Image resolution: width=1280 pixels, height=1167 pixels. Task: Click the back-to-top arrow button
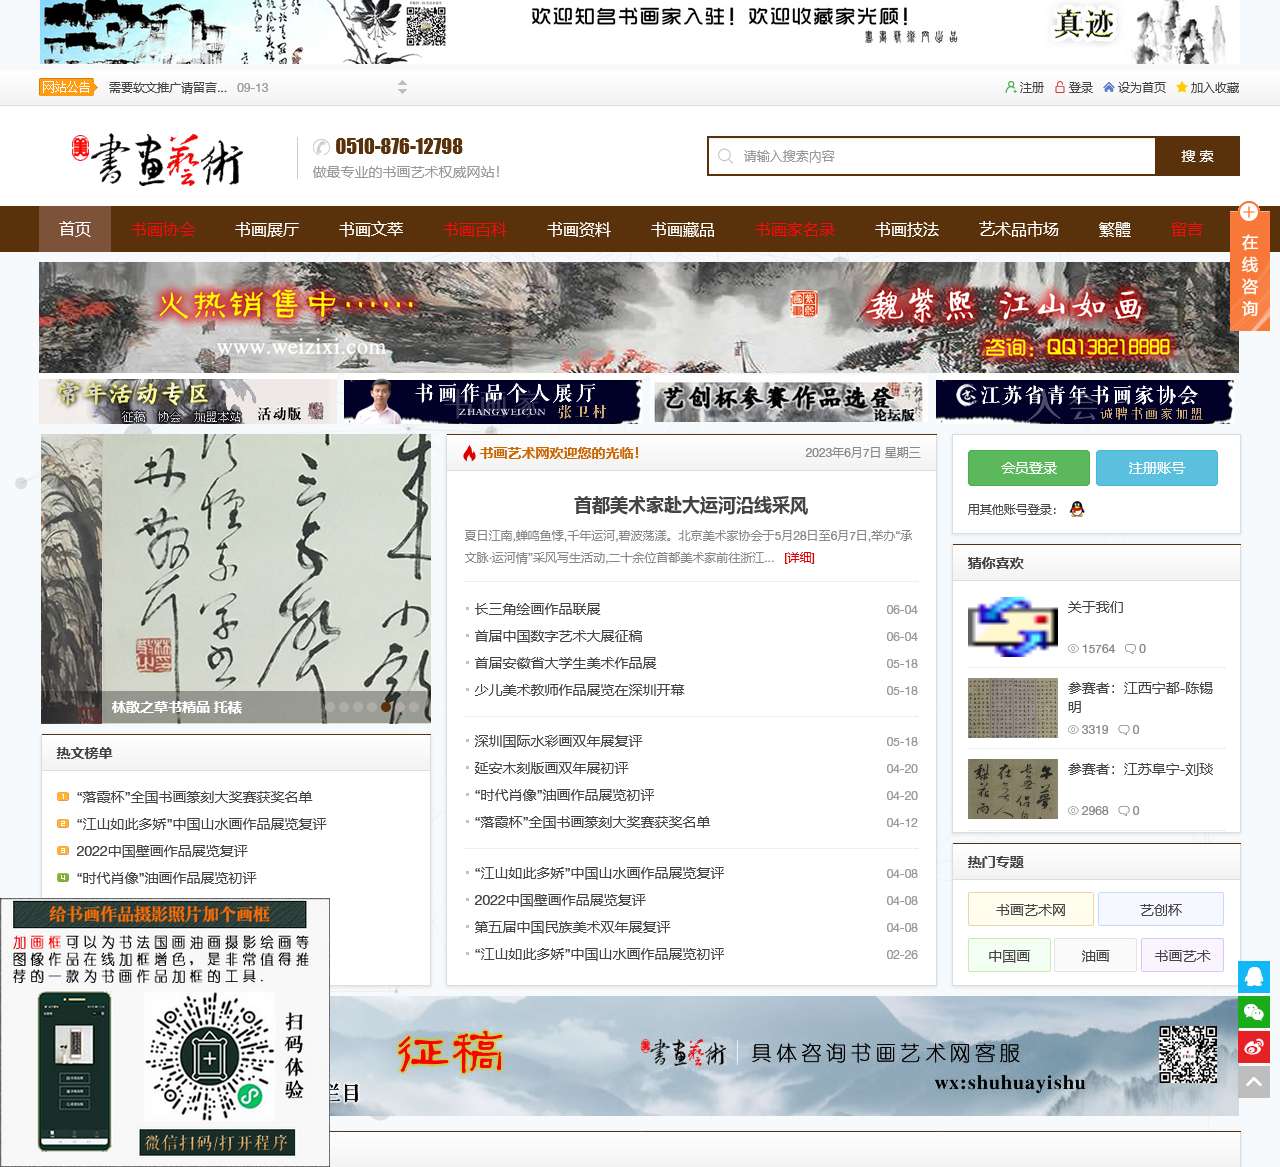[x=1254, y=1082]
